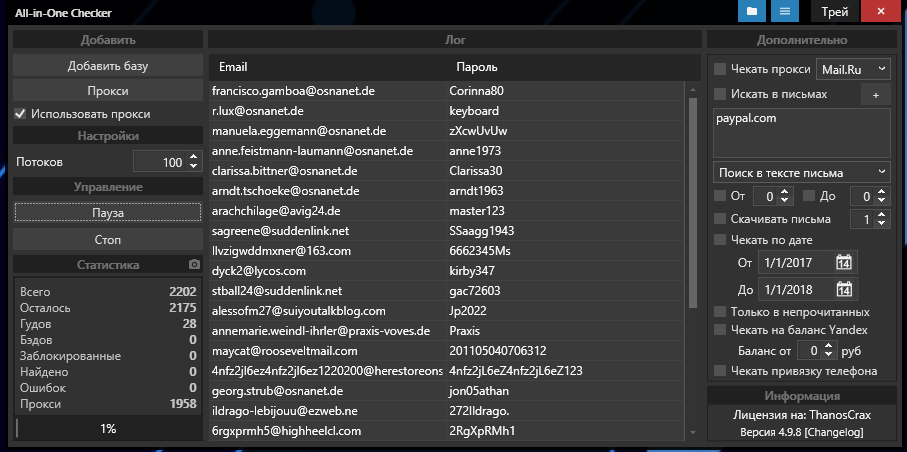Screen dimensions: 907x452
Task: Click the blue folder icon in title bar
Action: point(751,12)
